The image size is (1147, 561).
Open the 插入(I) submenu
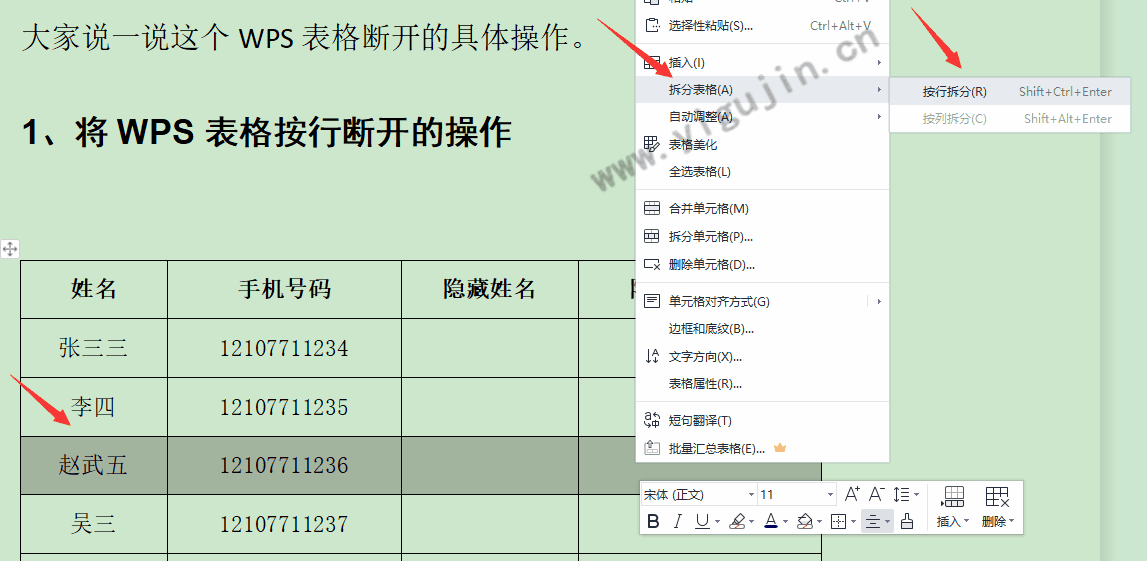[762, 63]
